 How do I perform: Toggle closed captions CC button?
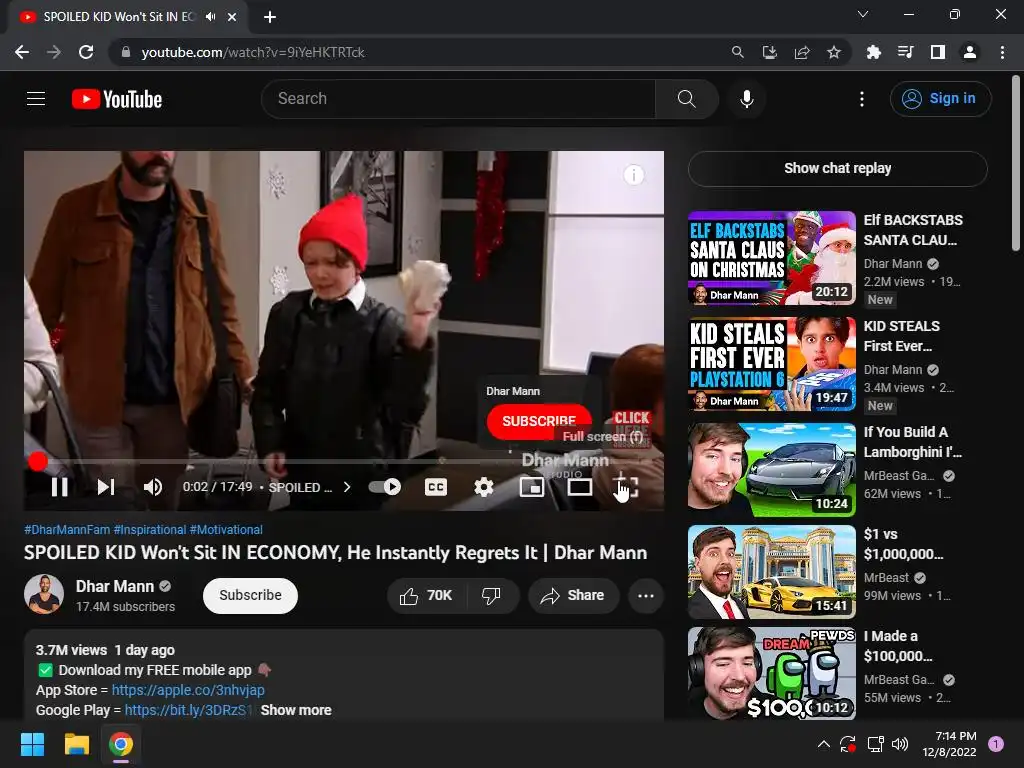click(x=436, y=487)
